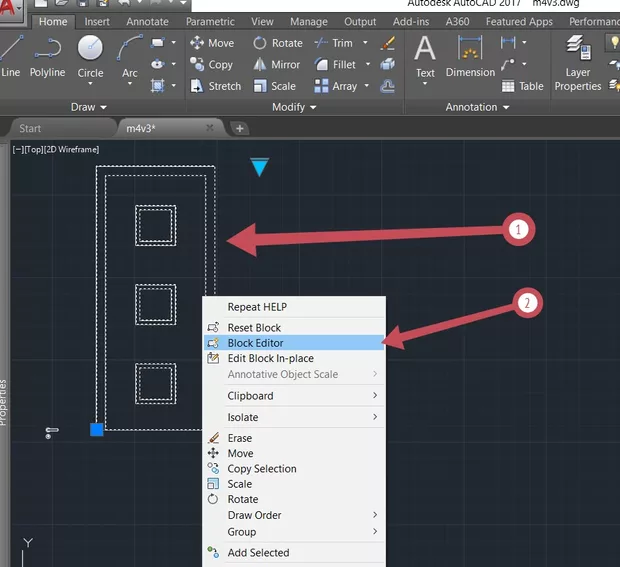The height and width of the screenshot is (567, 620).
Task: Add a new drawing tab with plus button
Action: tap(239, 128)
